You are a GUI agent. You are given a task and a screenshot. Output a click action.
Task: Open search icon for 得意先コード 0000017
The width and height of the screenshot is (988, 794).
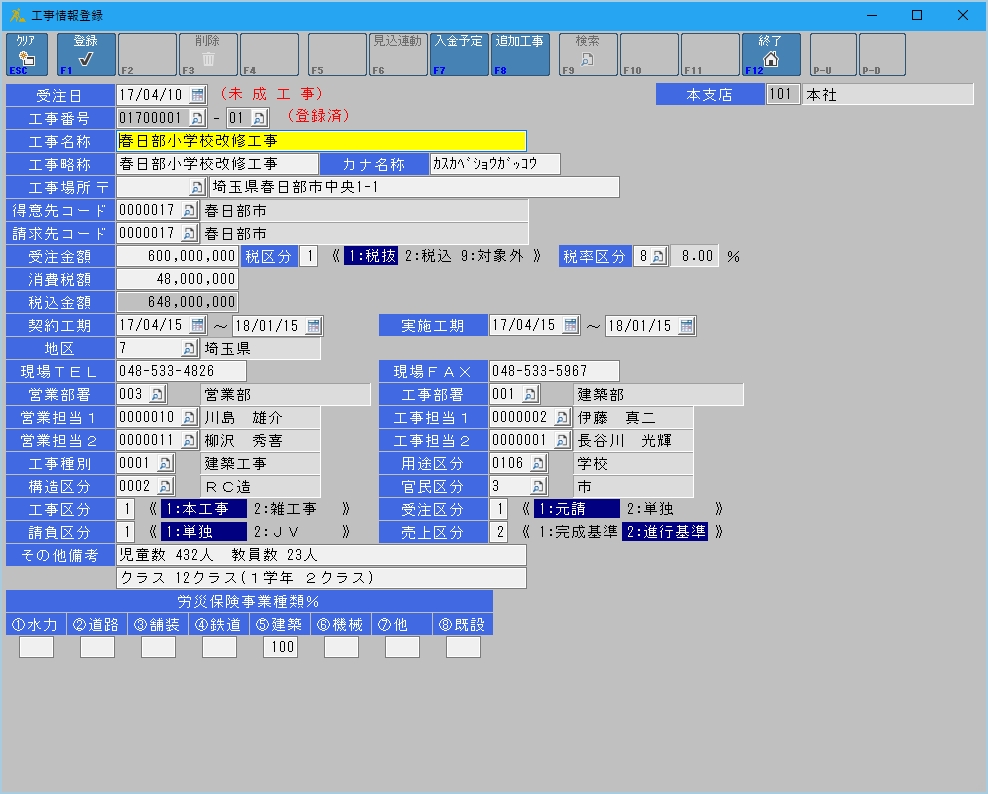click(189, 211)
